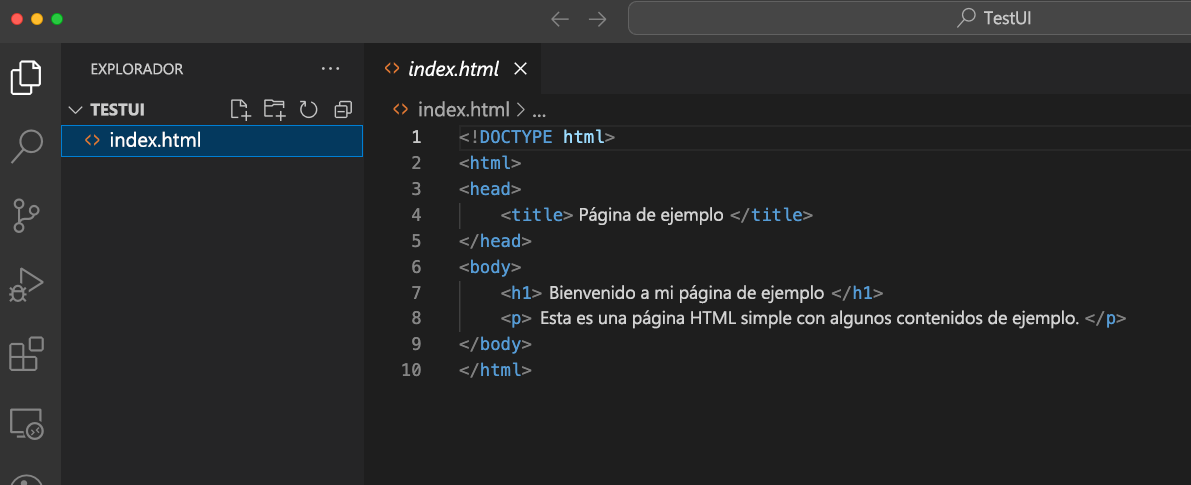1191x485 pixels.
Task: Switch to the index.html editor tab
Action: coord(452,69)
